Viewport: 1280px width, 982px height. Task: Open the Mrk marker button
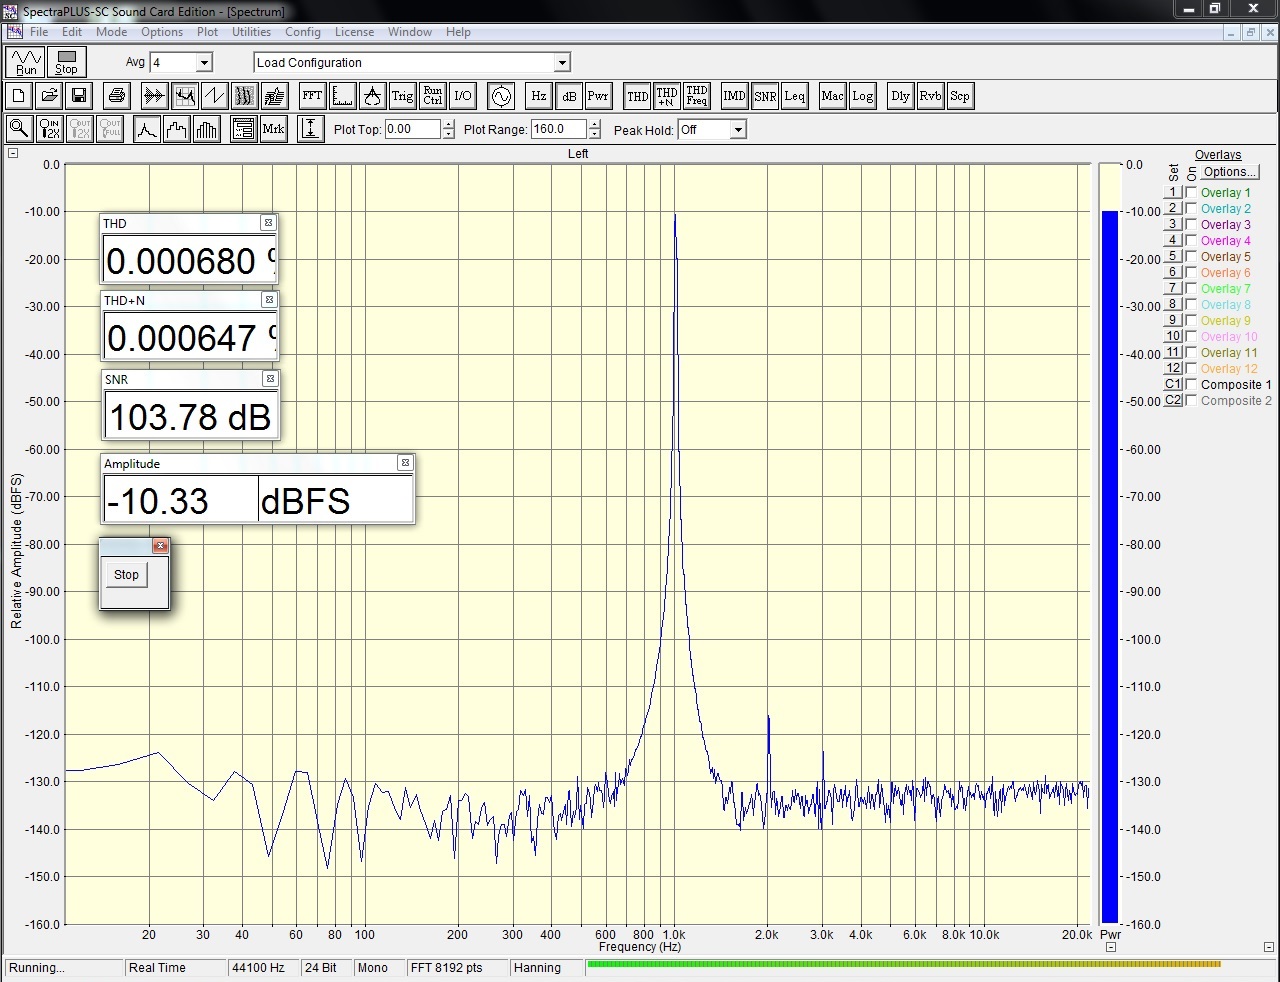tap(273, 129)
